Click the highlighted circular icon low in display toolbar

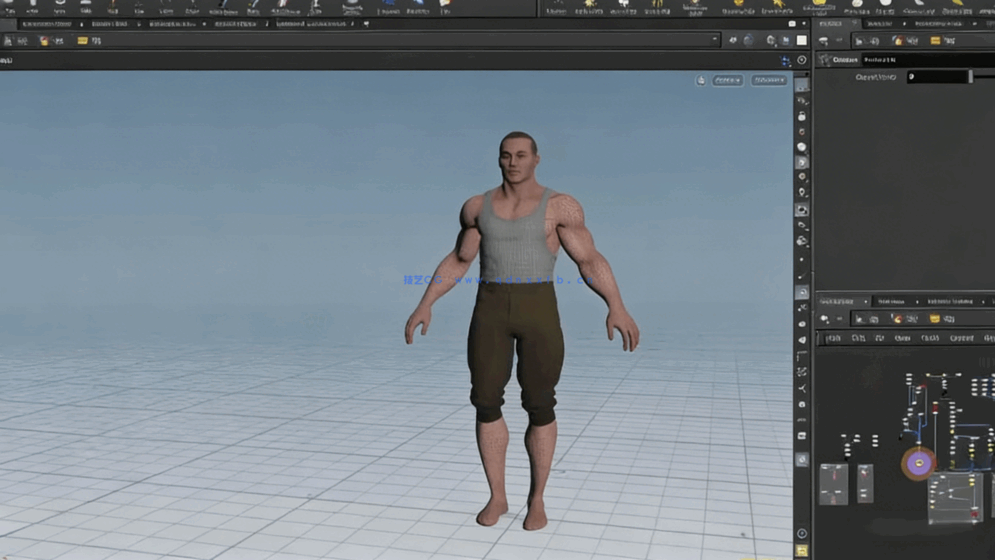(x=802, y=459)
